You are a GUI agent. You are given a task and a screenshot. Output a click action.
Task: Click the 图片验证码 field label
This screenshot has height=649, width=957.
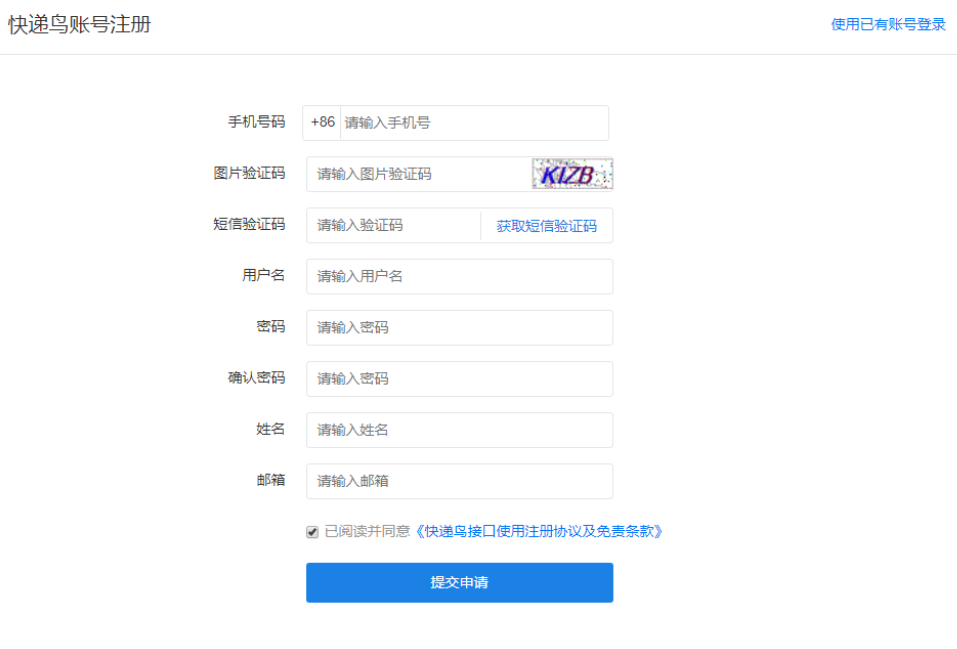(249, 173)
